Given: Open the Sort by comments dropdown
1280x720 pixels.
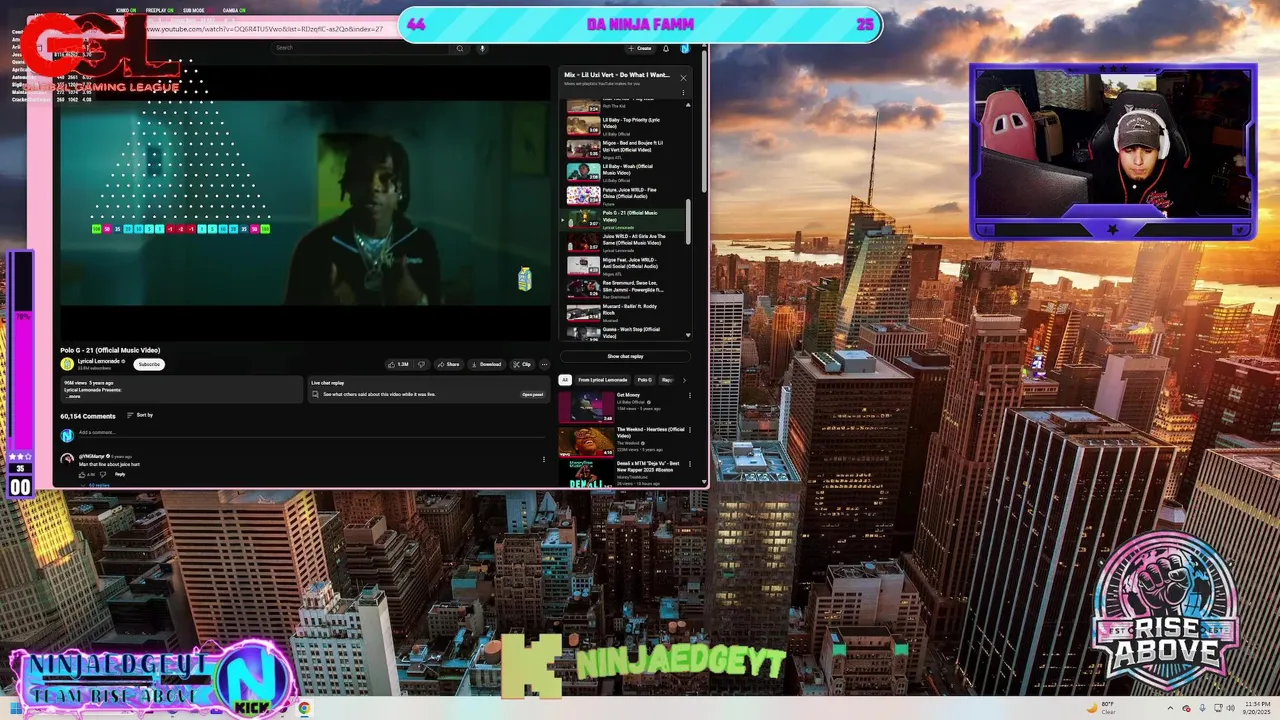Looking at the screenshot, I should (x=139, y=415).
